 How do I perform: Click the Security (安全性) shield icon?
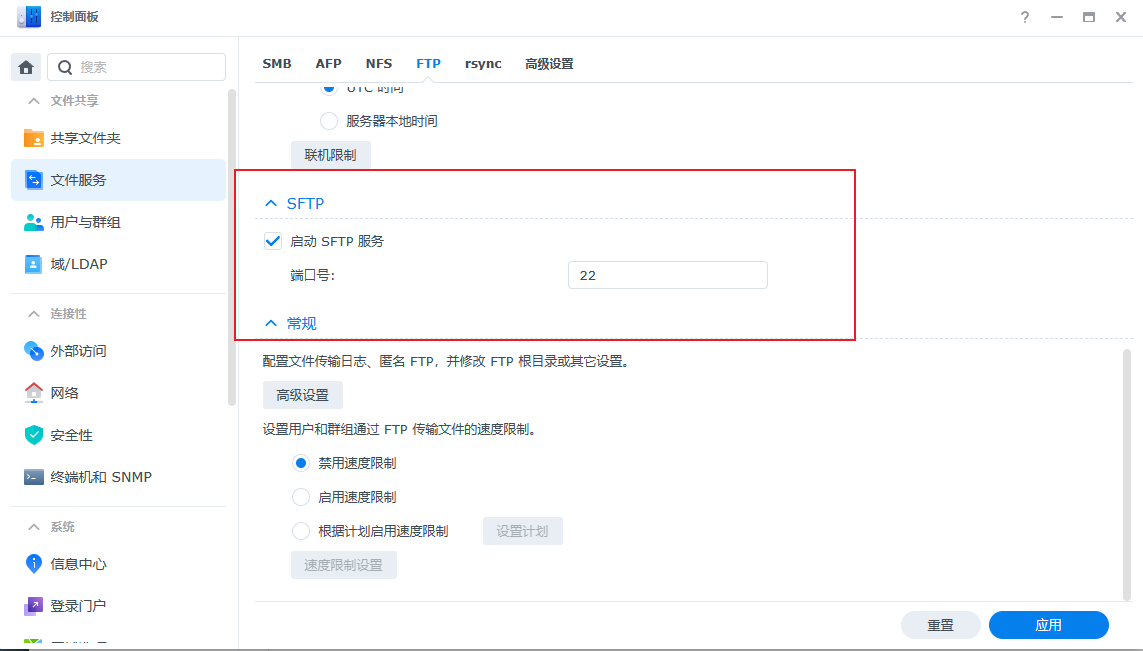click(34, 435)
